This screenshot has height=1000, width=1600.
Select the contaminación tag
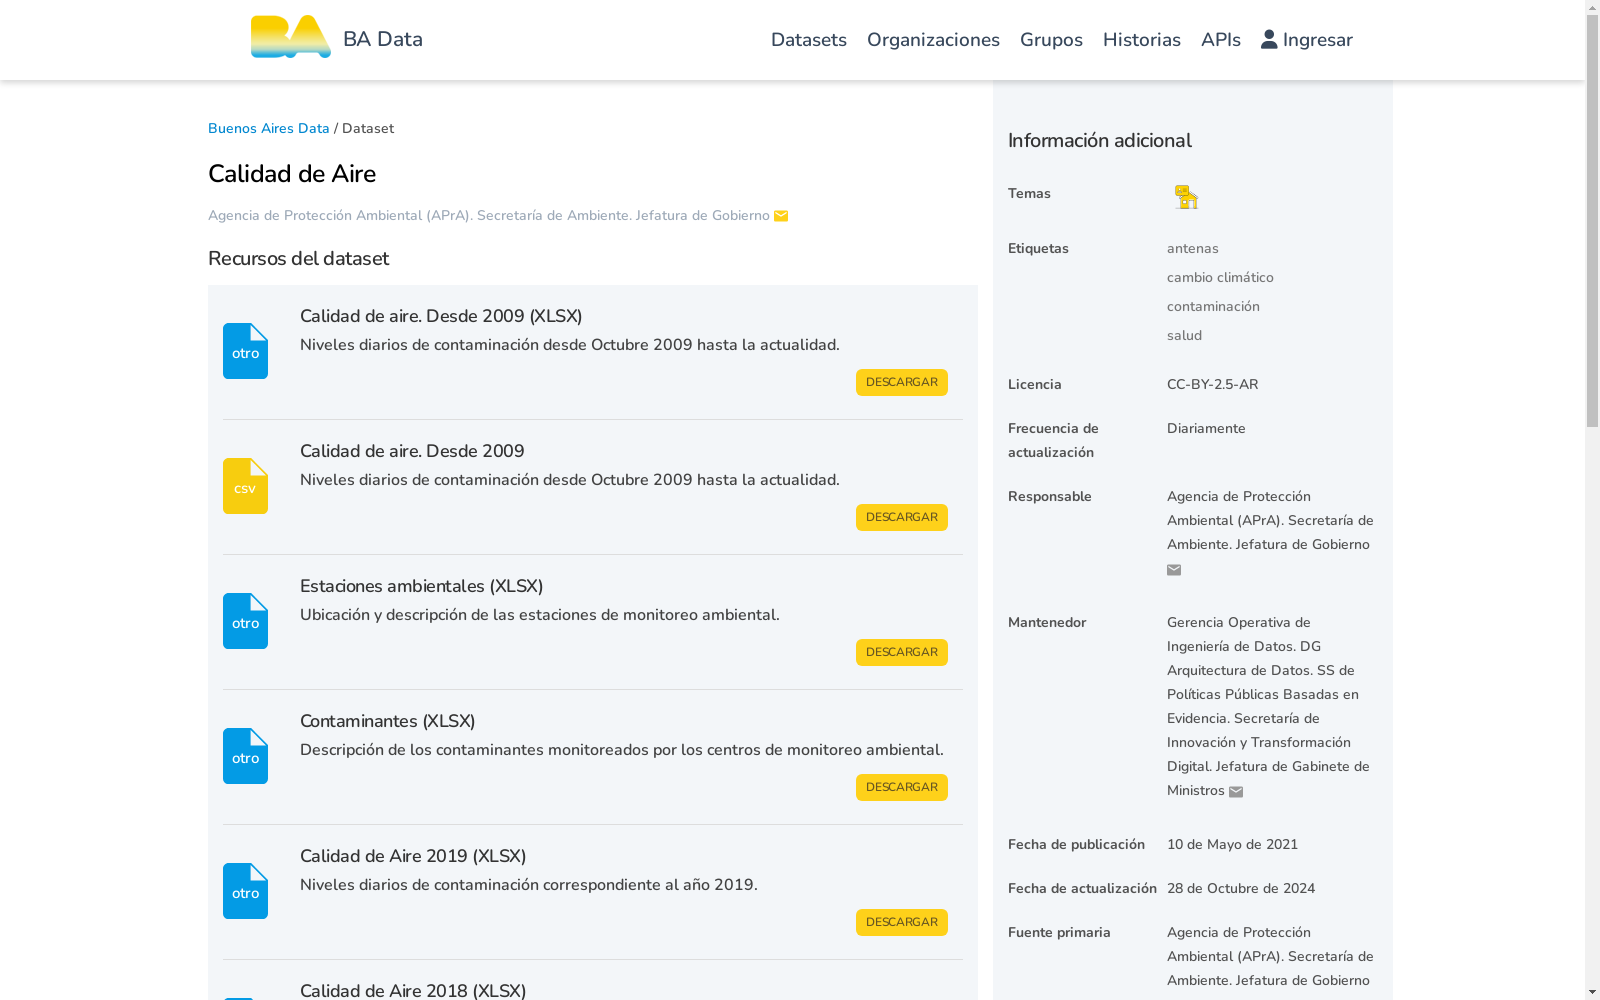(x=1213, y=306)
